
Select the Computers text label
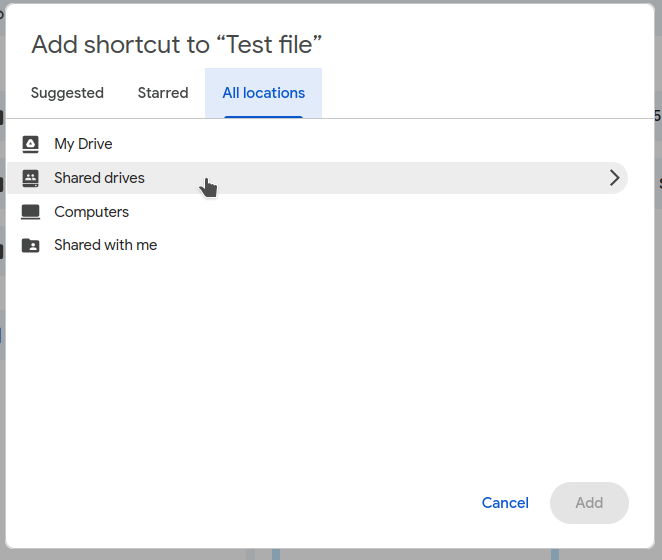tap(91, 212)
